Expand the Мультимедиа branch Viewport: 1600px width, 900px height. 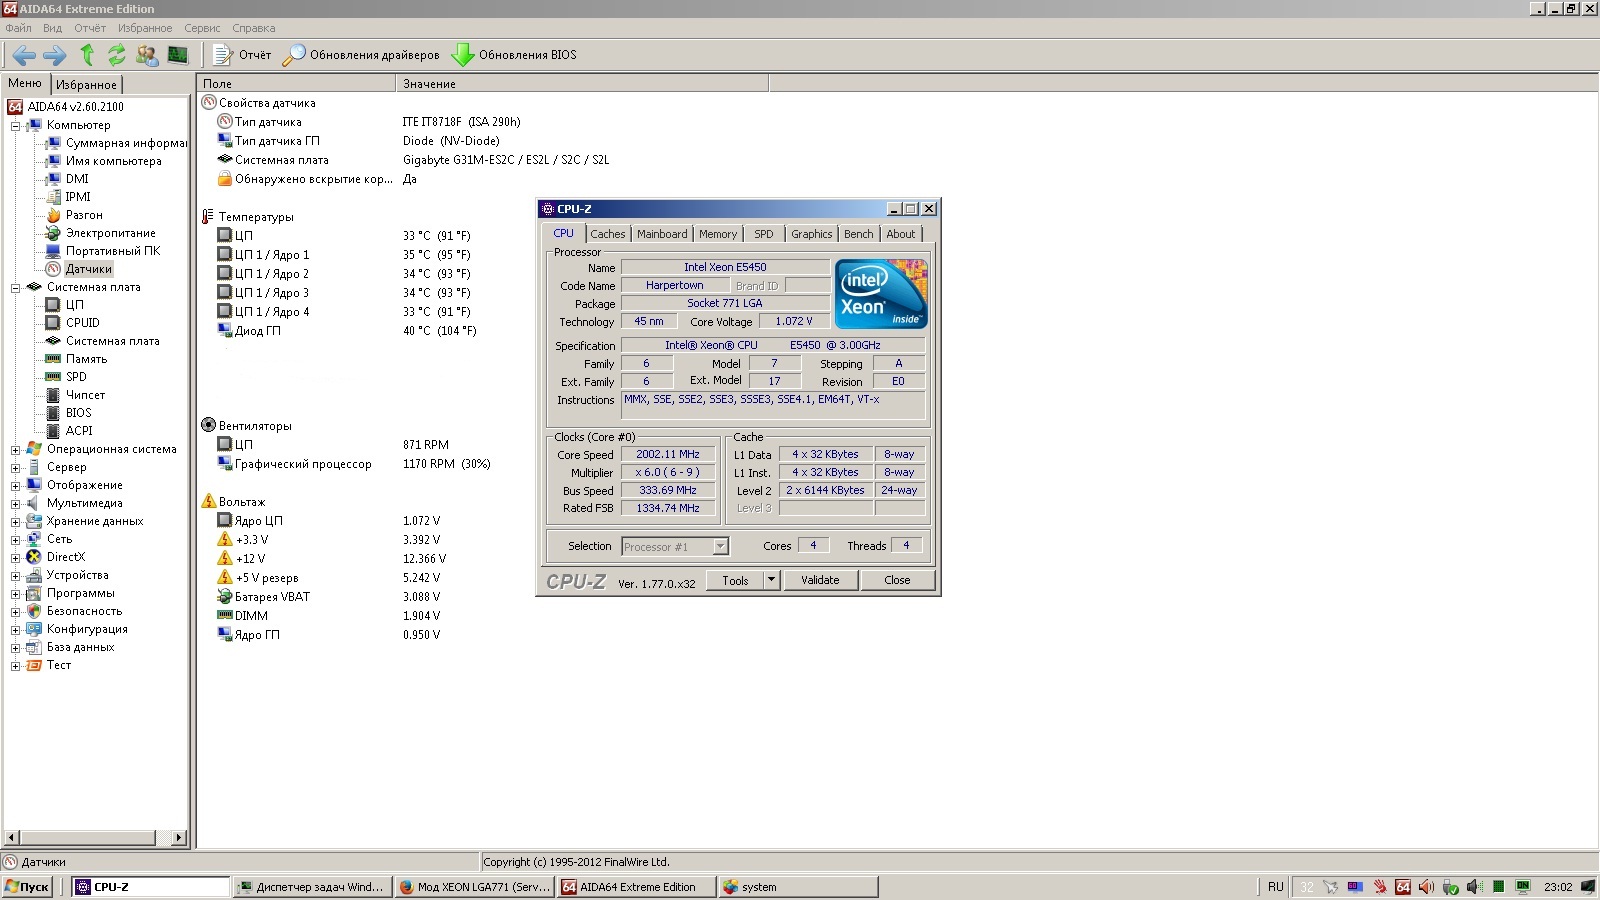[x=15, y=504]
